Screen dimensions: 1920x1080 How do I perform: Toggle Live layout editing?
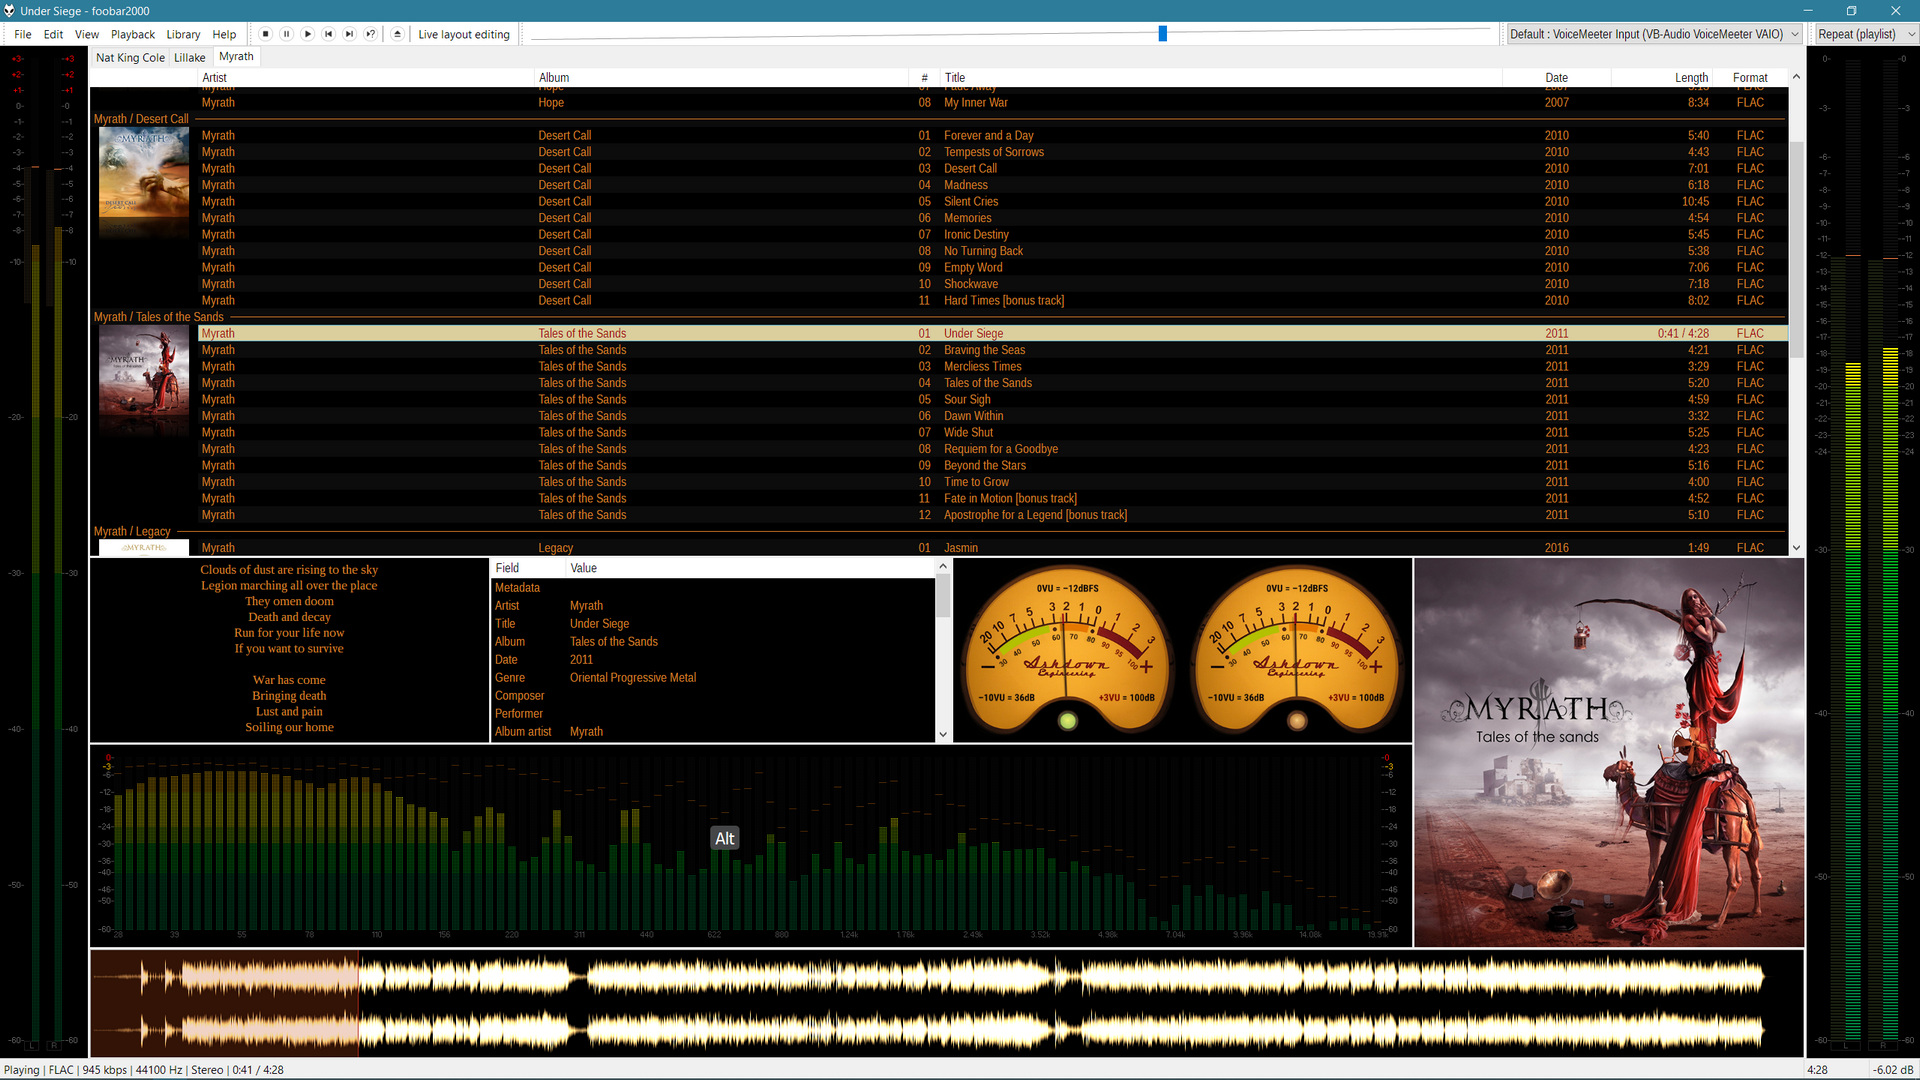(463, 34)
